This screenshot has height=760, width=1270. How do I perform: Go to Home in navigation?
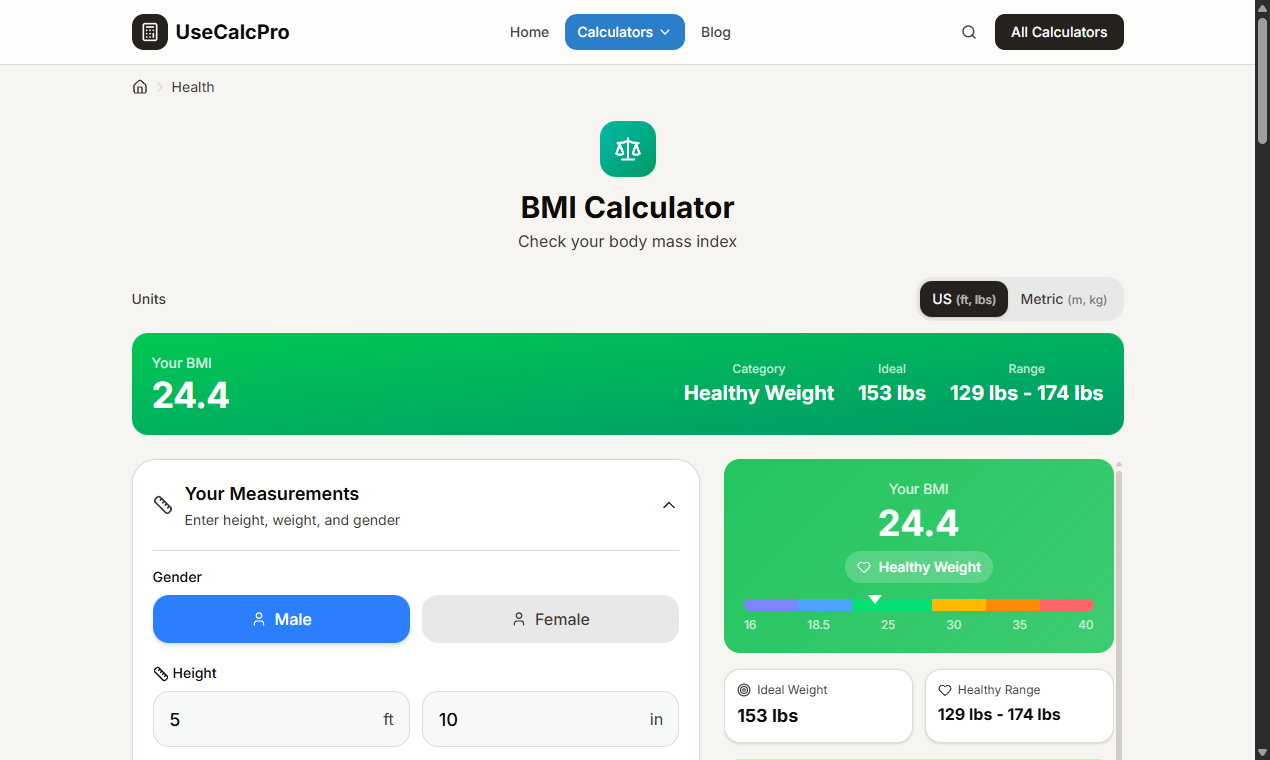529,32
